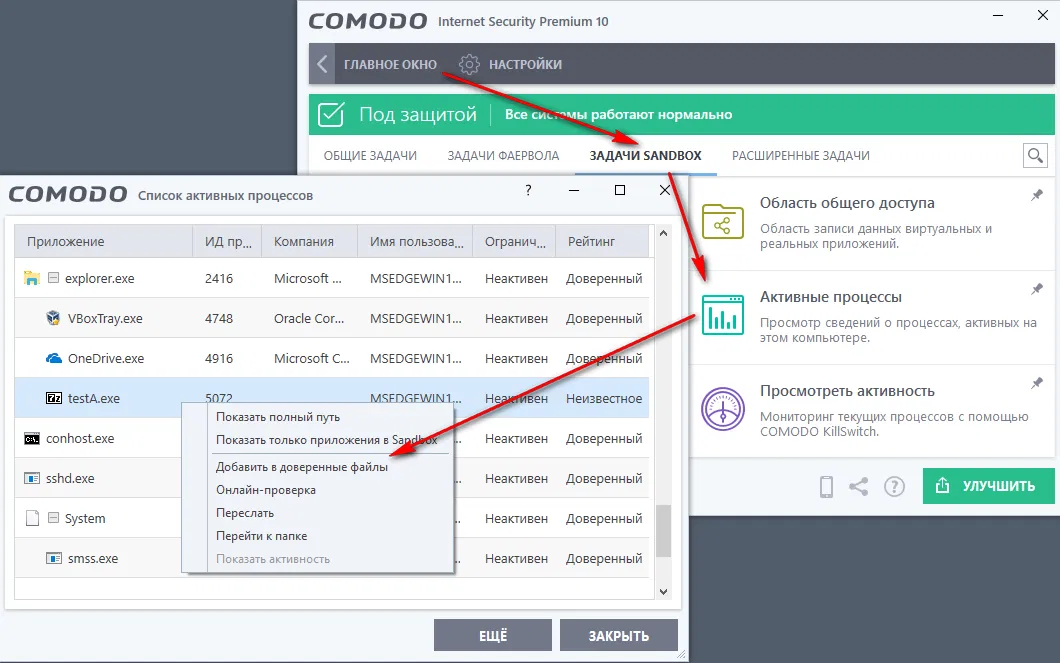Pin the Область общего доступа task

click(1037, 195)
